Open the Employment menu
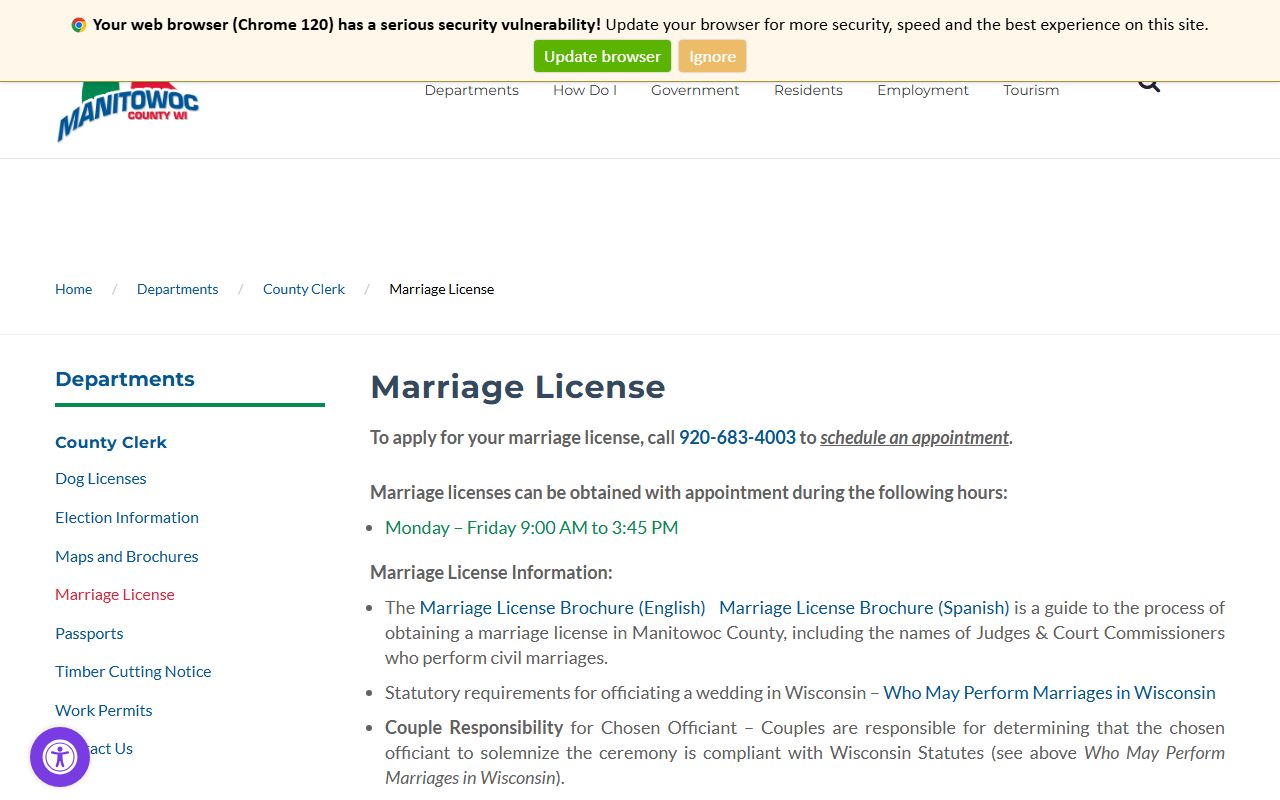Screen dimensions: 1280x800 pos(923,90)
